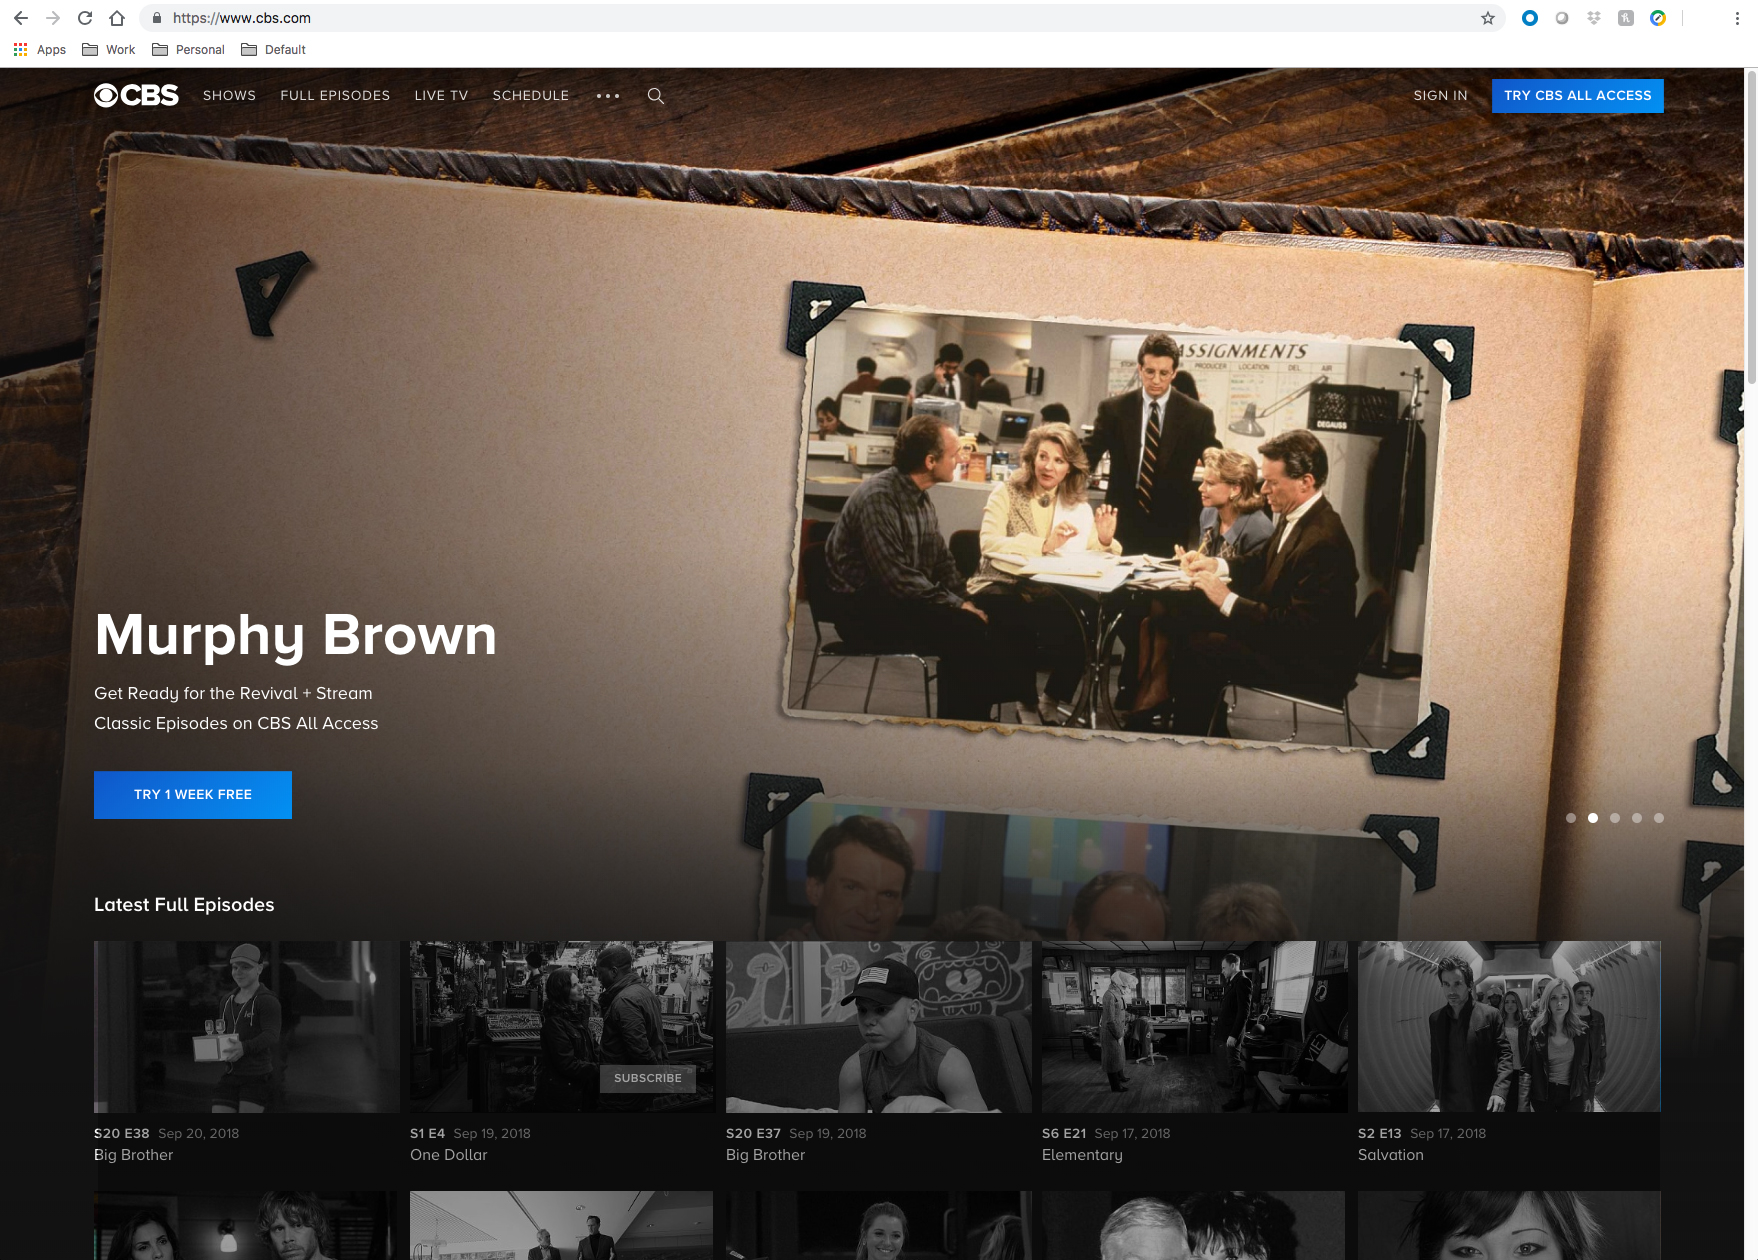Click 'S6 E21' episode label
1758x1260 pixels.
click(x=1064, y=1133)
